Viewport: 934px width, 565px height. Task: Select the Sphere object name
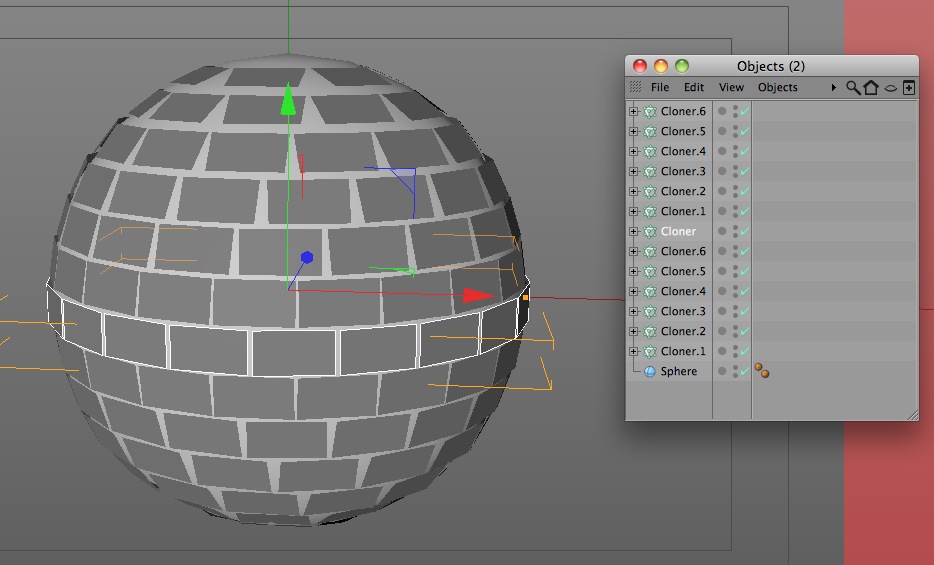678,372
